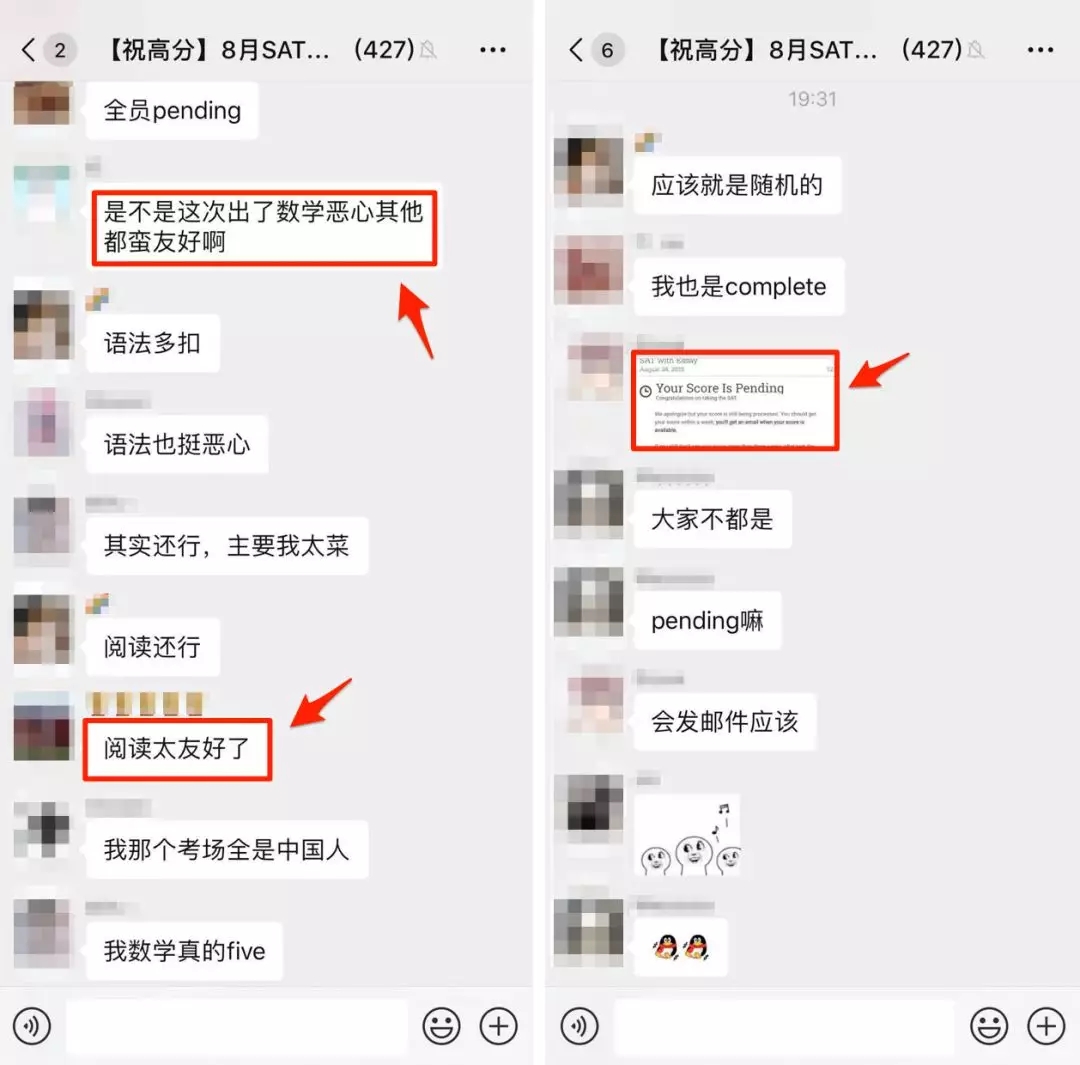Tap the back arrow in the right chat
The image size is (1080, 1065).
pos(576,50)
